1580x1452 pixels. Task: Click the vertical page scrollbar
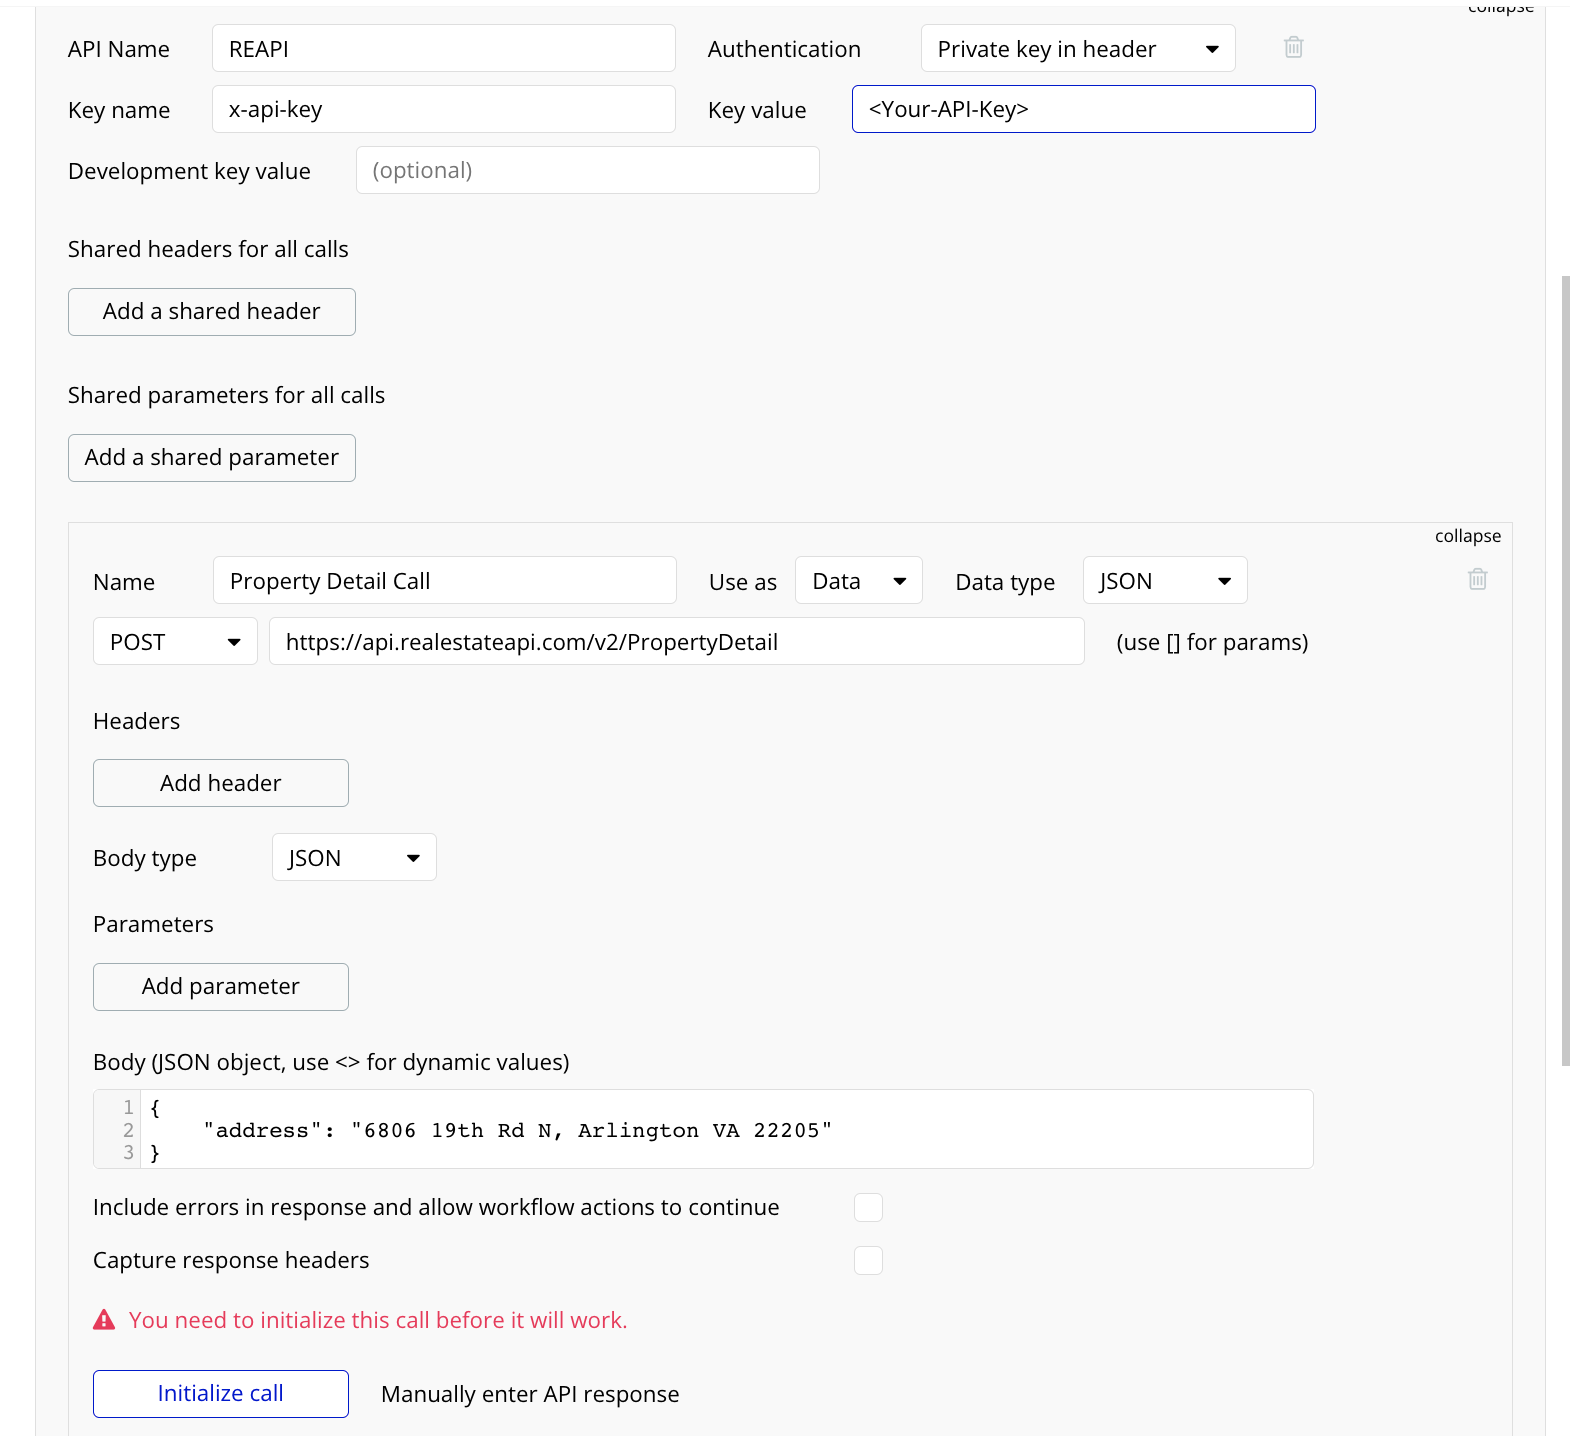point(1566,670)
